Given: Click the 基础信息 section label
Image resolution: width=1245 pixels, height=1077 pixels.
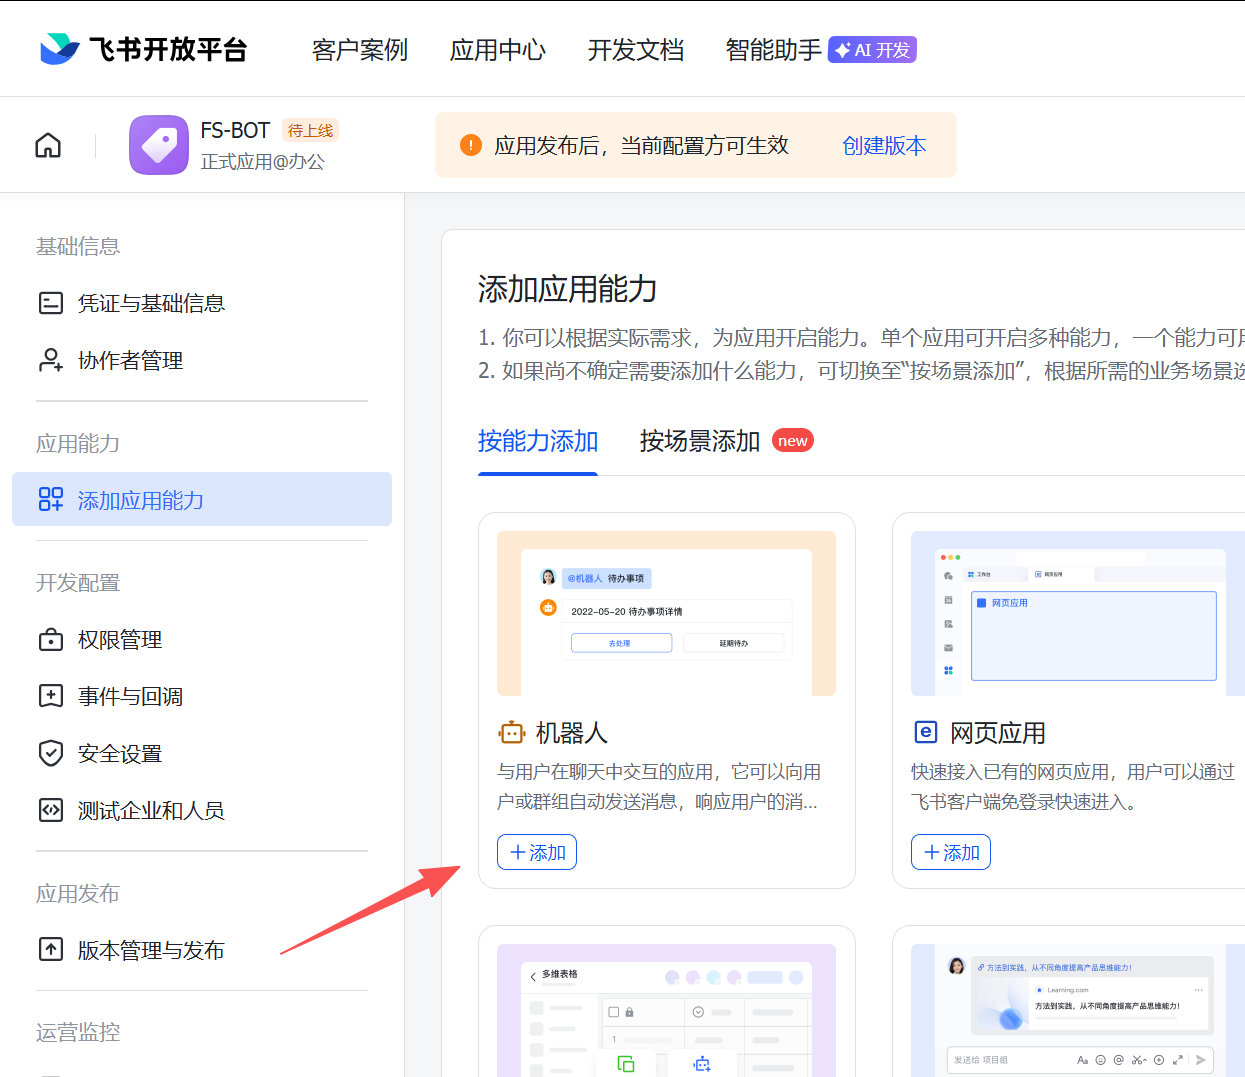Looking at the screenshot, I should pos(78,246).
